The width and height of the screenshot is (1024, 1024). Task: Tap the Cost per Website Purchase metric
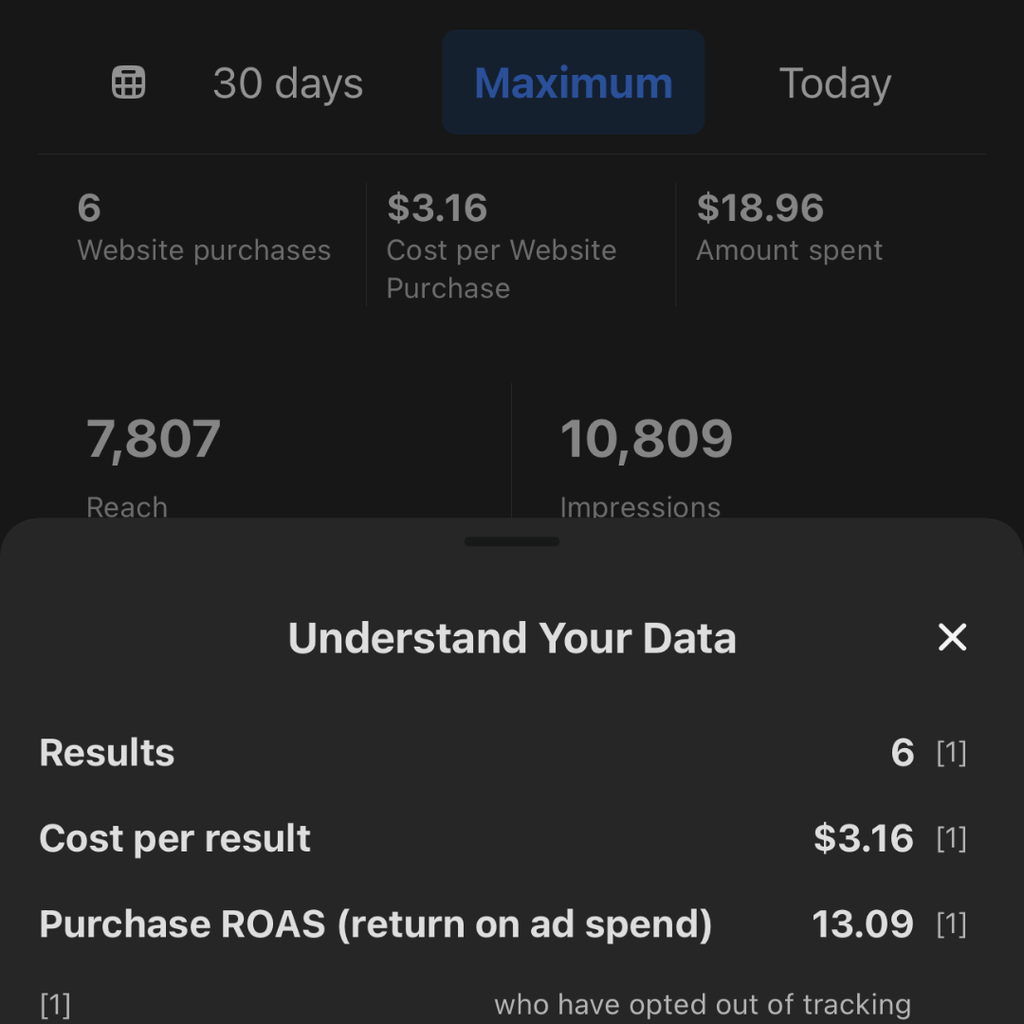[500, 245]
